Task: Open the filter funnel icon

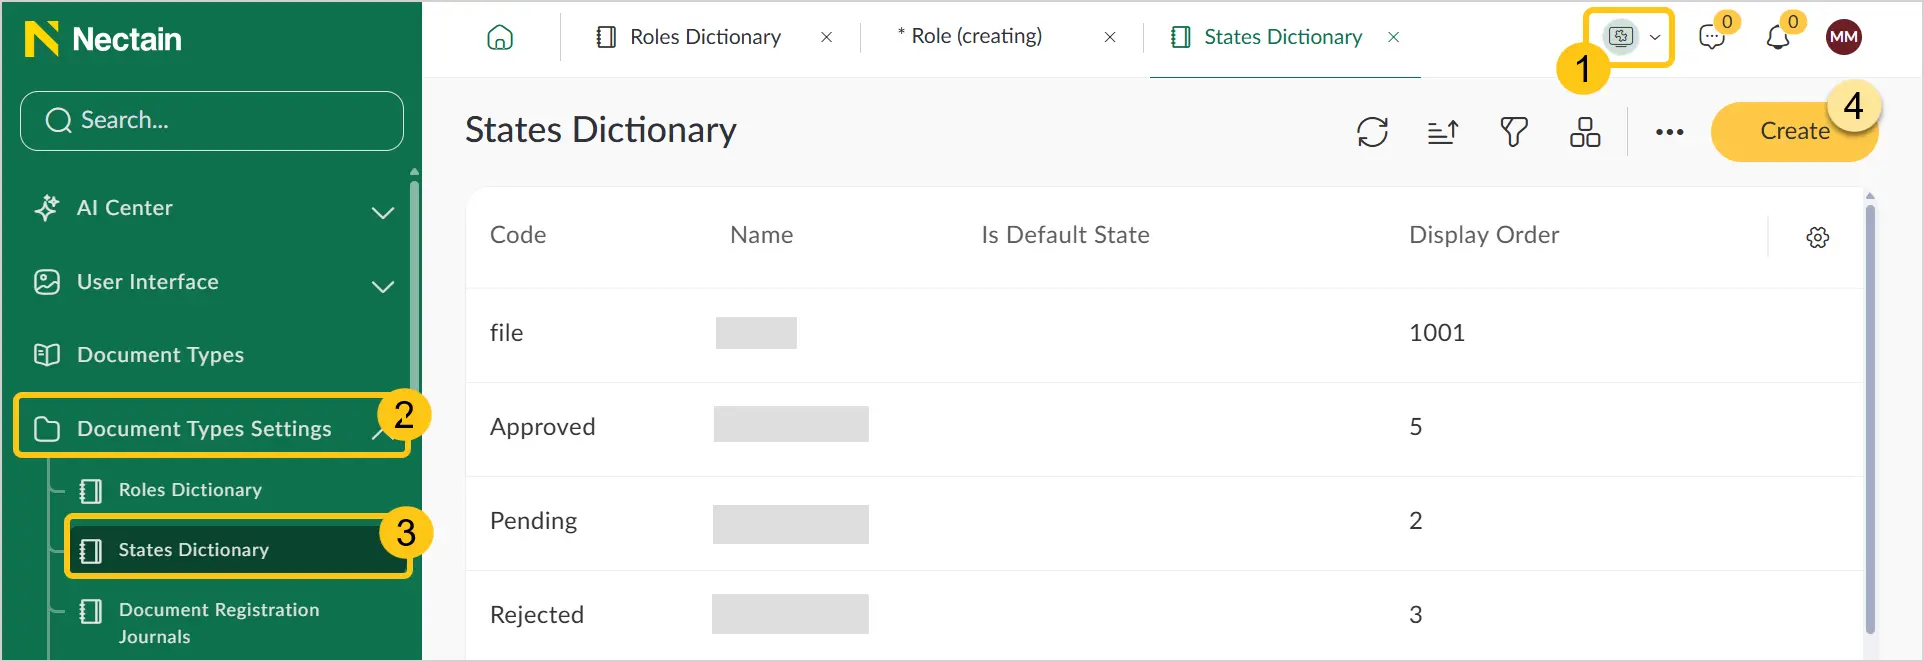Action: [1514, 132]
